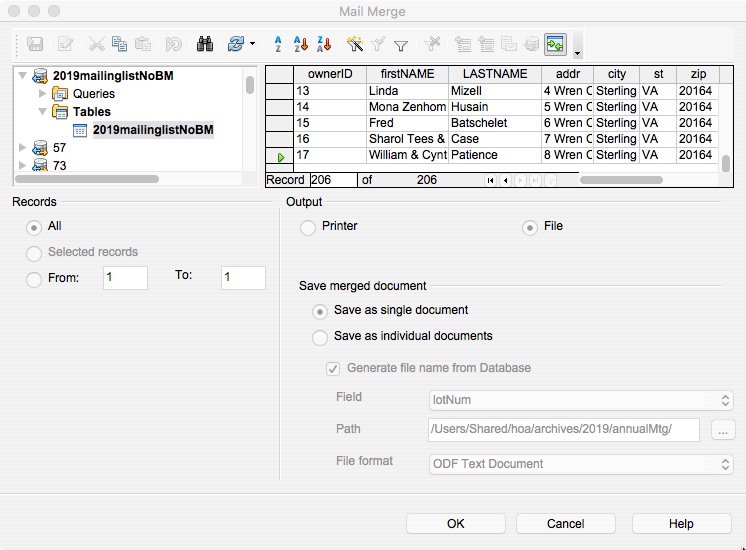This screenshot has width=746, height=550.
Task: Open the Field dropdown showing lotNum
Action: [581, 400]
